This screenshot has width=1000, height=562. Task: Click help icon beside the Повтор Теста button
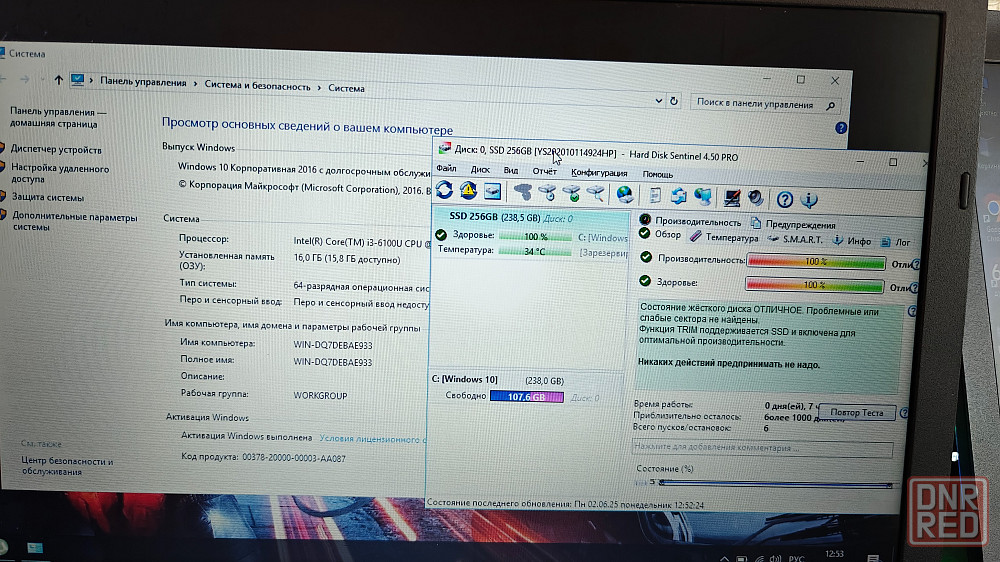tap(904, 413)
